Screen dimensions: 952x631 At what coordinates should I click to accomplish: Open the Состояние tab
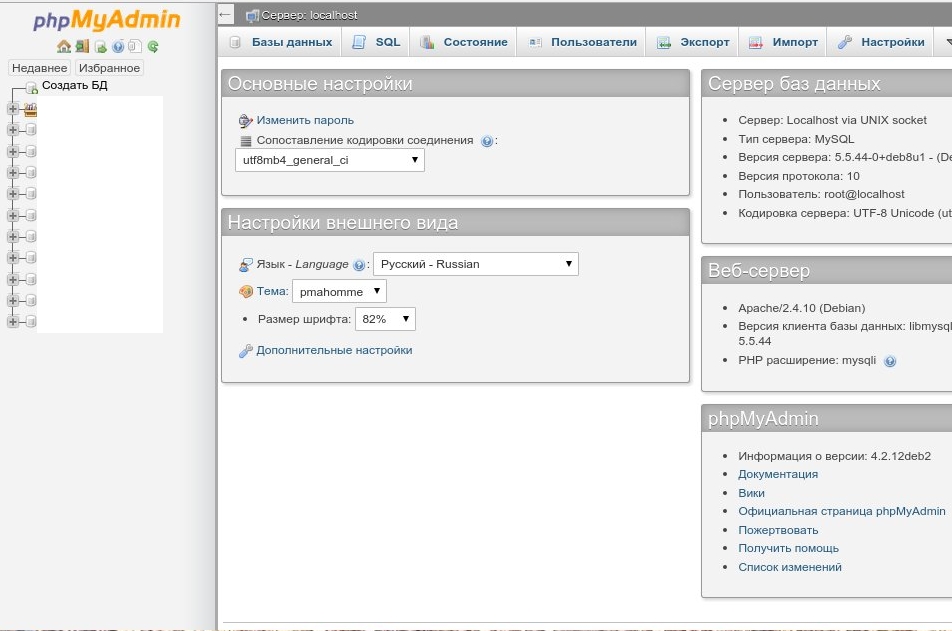(463, 42)
